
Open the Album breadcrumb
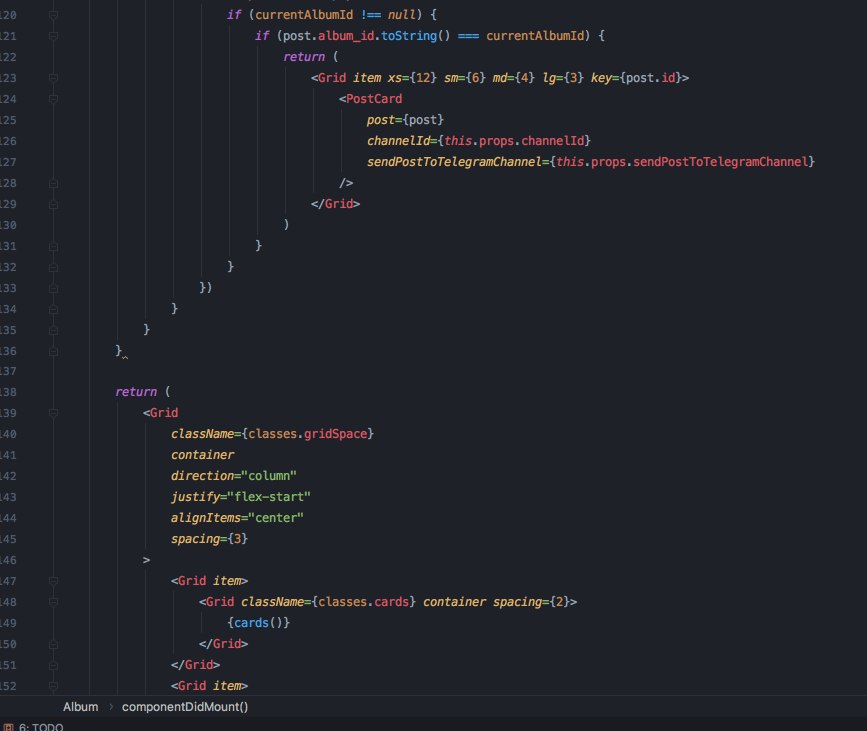[x=80, y=707]
